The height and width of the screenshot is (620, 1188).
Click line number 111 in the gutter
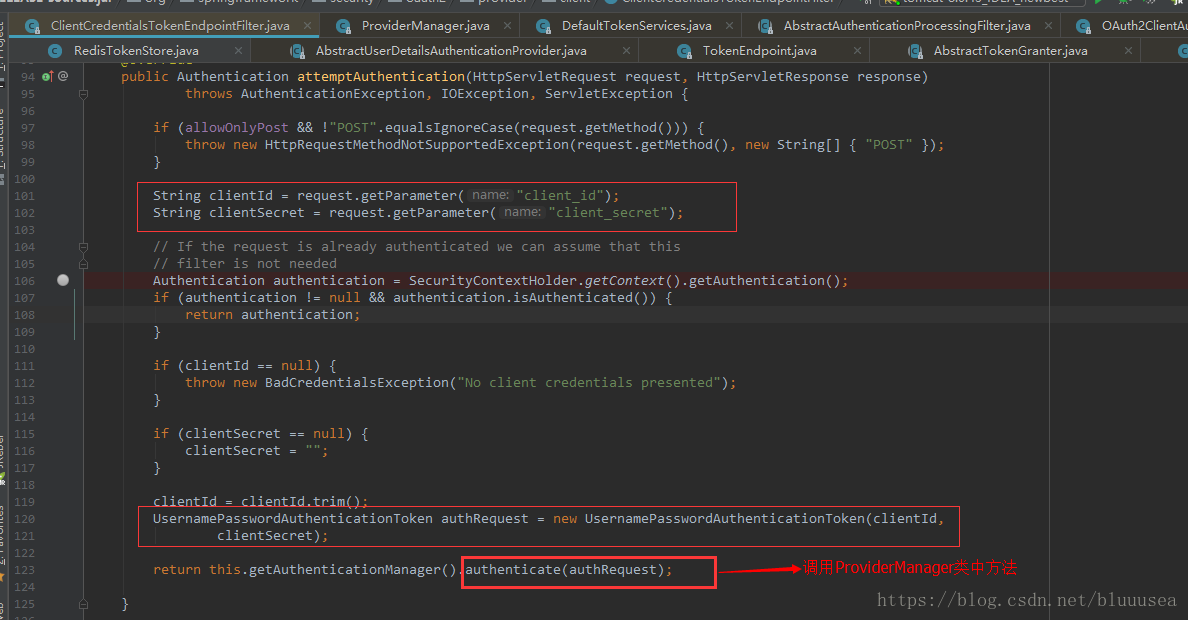[24, 366]
